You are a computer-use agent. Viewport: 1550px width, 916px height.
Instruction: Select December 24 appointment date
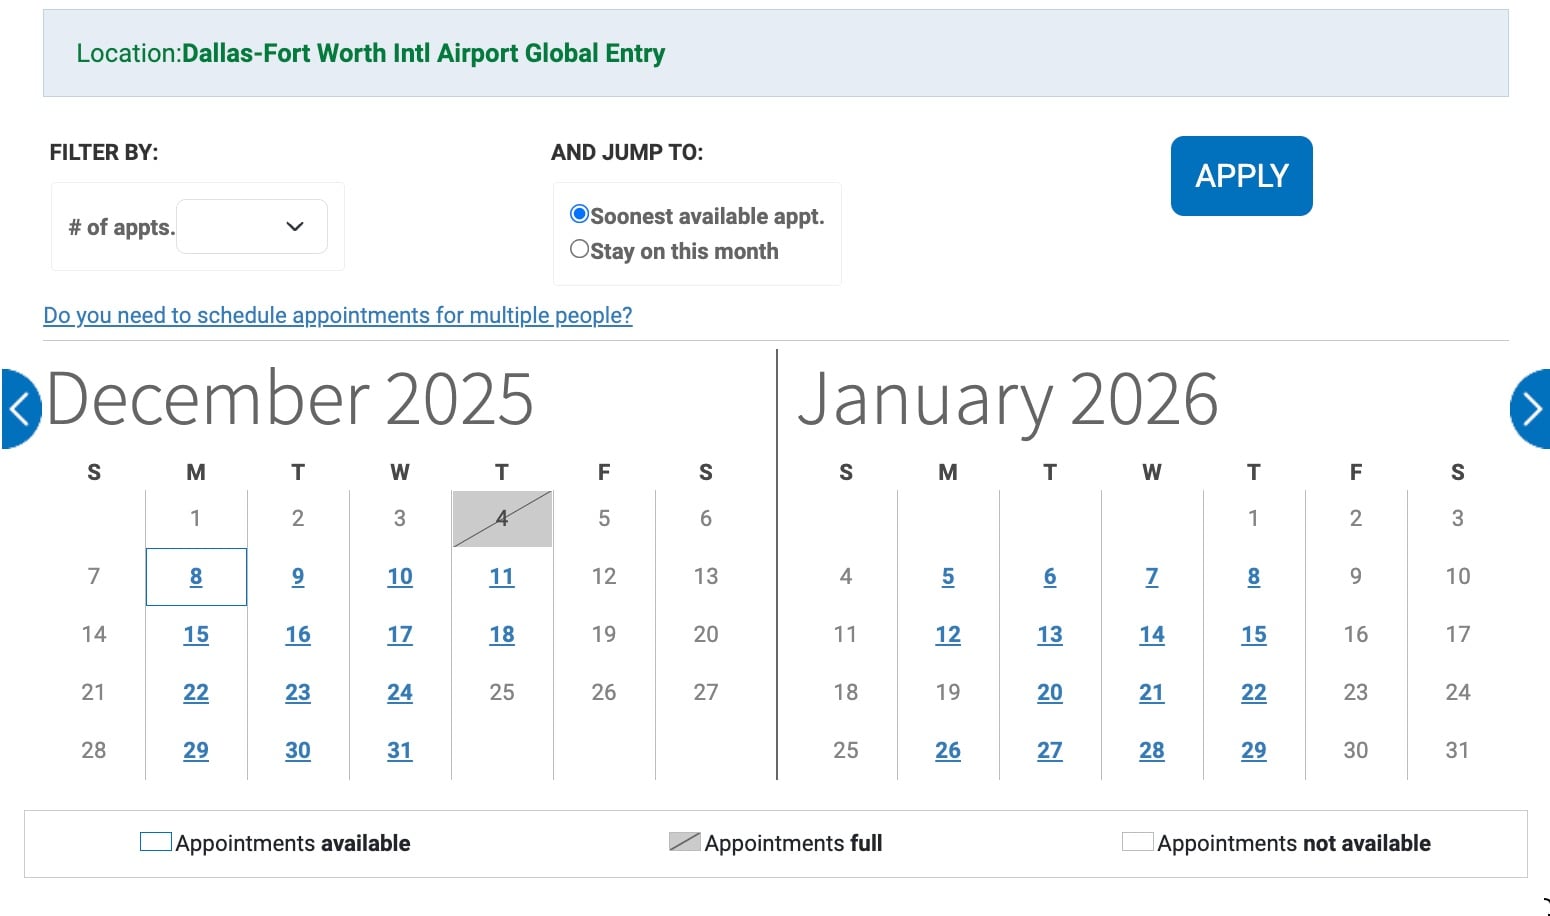coord(399,692)
